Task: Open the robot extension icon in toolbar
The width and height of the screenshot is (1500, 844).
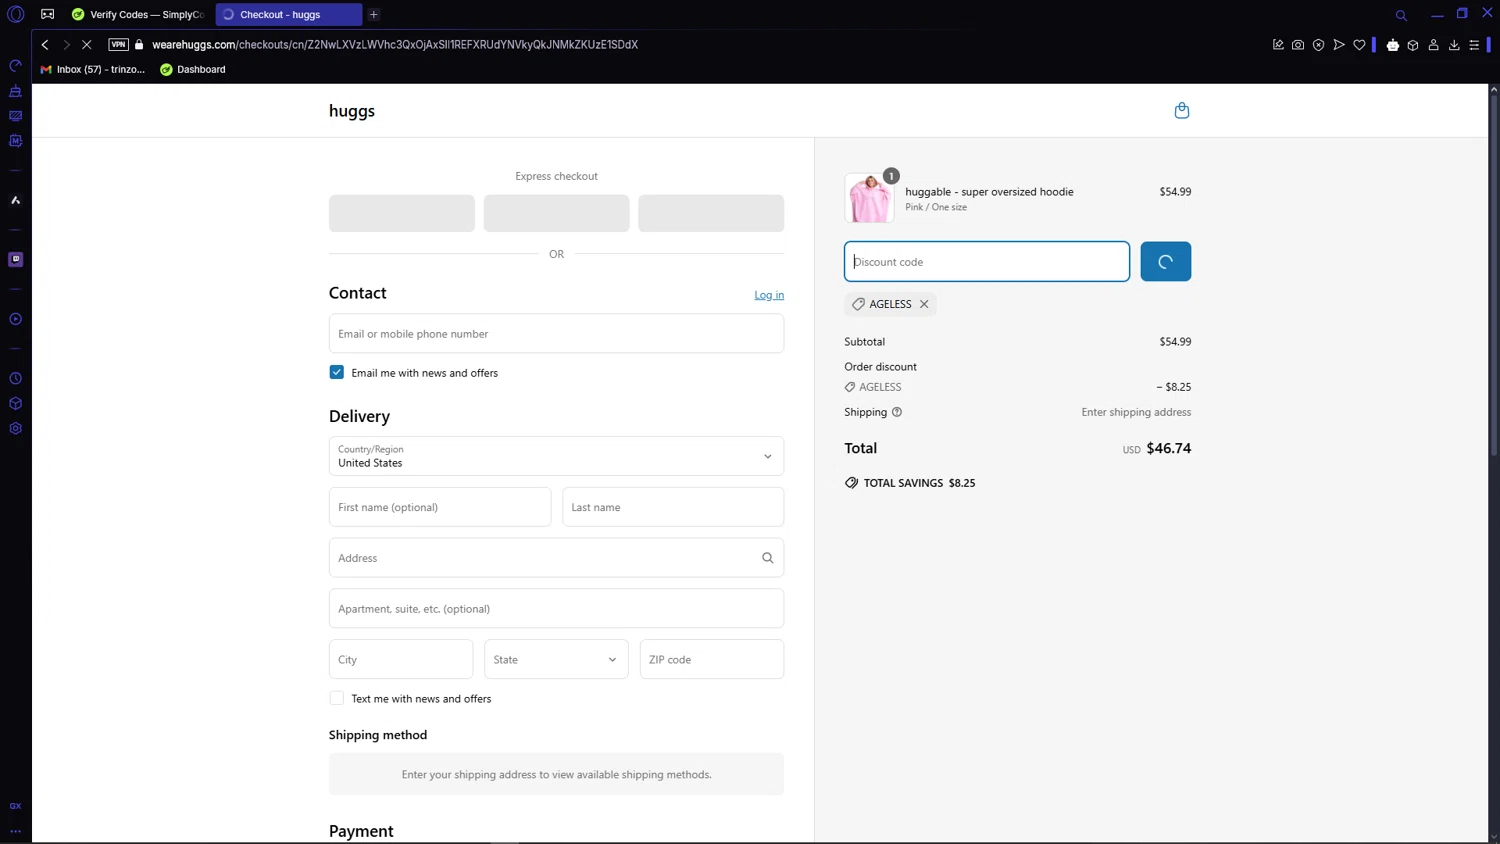Action: pos(1393,45)
